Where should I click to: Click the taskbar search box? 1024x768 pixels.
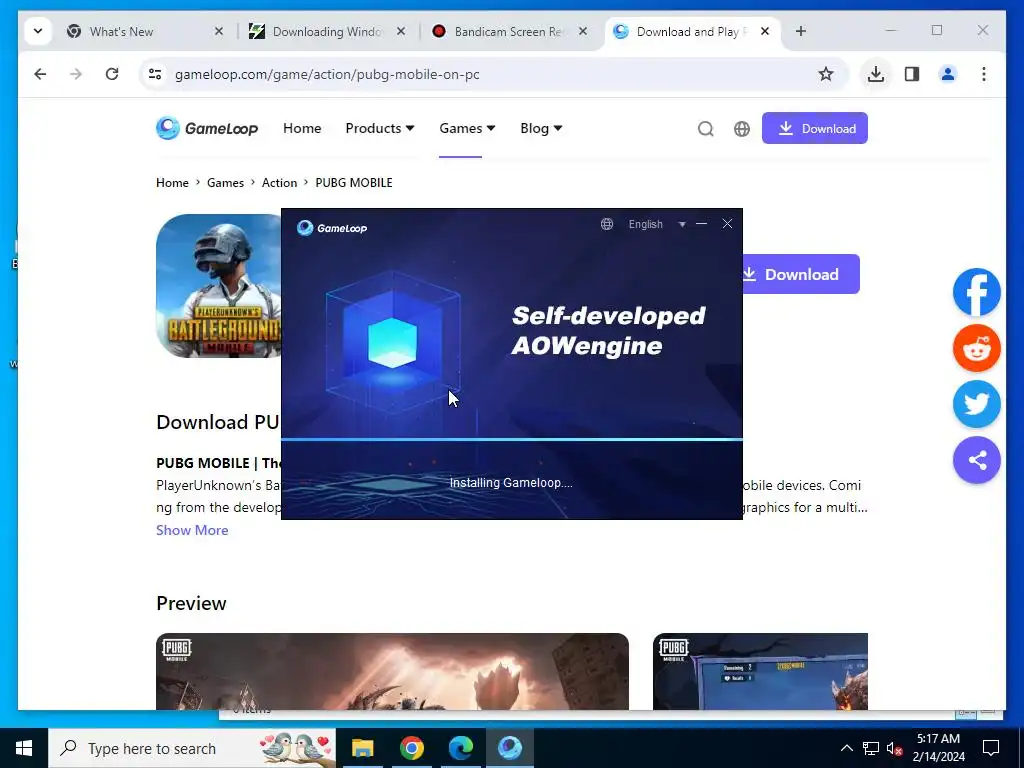point(192,748)
